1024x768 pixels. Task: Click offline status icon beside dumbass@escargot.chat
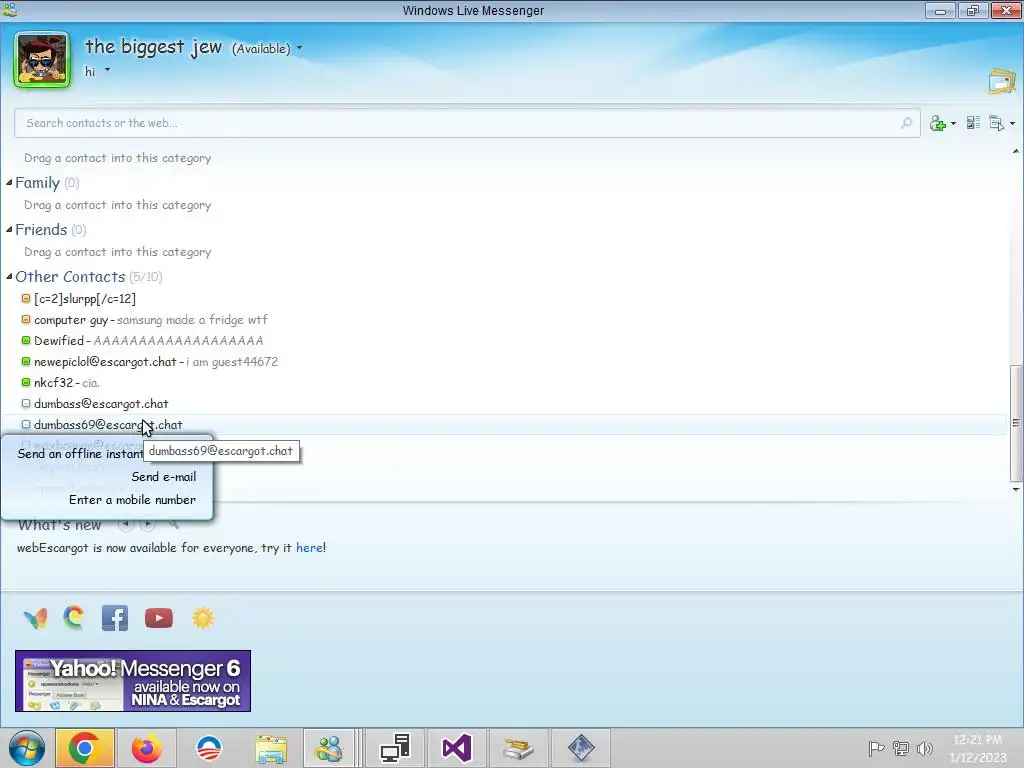click(26, 404)
